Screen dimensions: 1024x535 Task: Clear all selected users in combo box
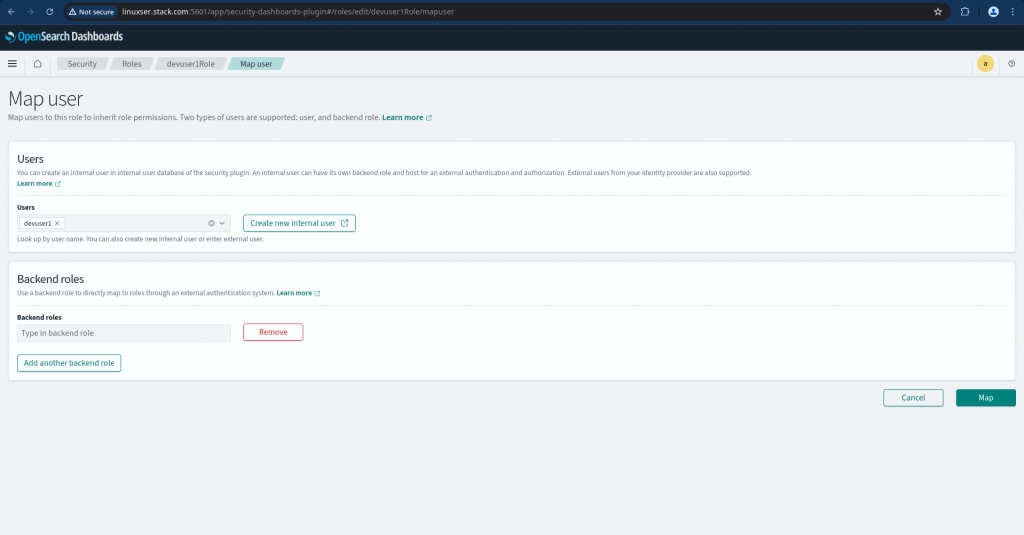pos(211,223)
